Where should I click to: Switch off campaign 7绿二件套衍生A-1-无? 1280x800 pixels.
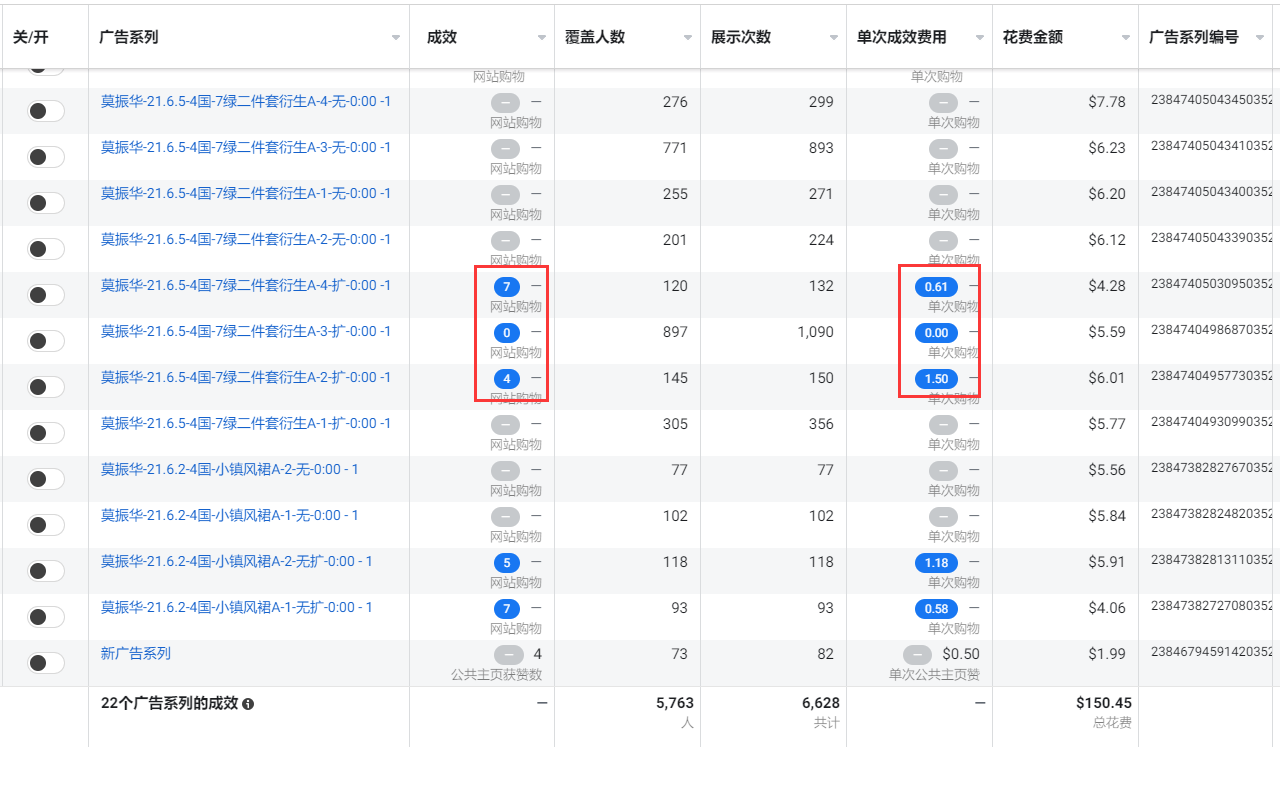[46, 203]
